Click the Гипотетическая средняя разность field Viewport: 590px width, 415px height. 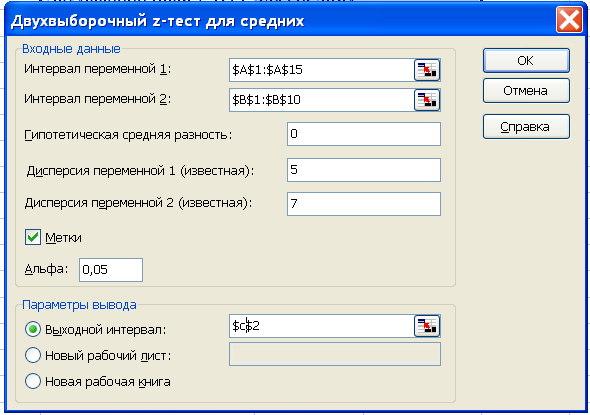(x=364, y=134)
